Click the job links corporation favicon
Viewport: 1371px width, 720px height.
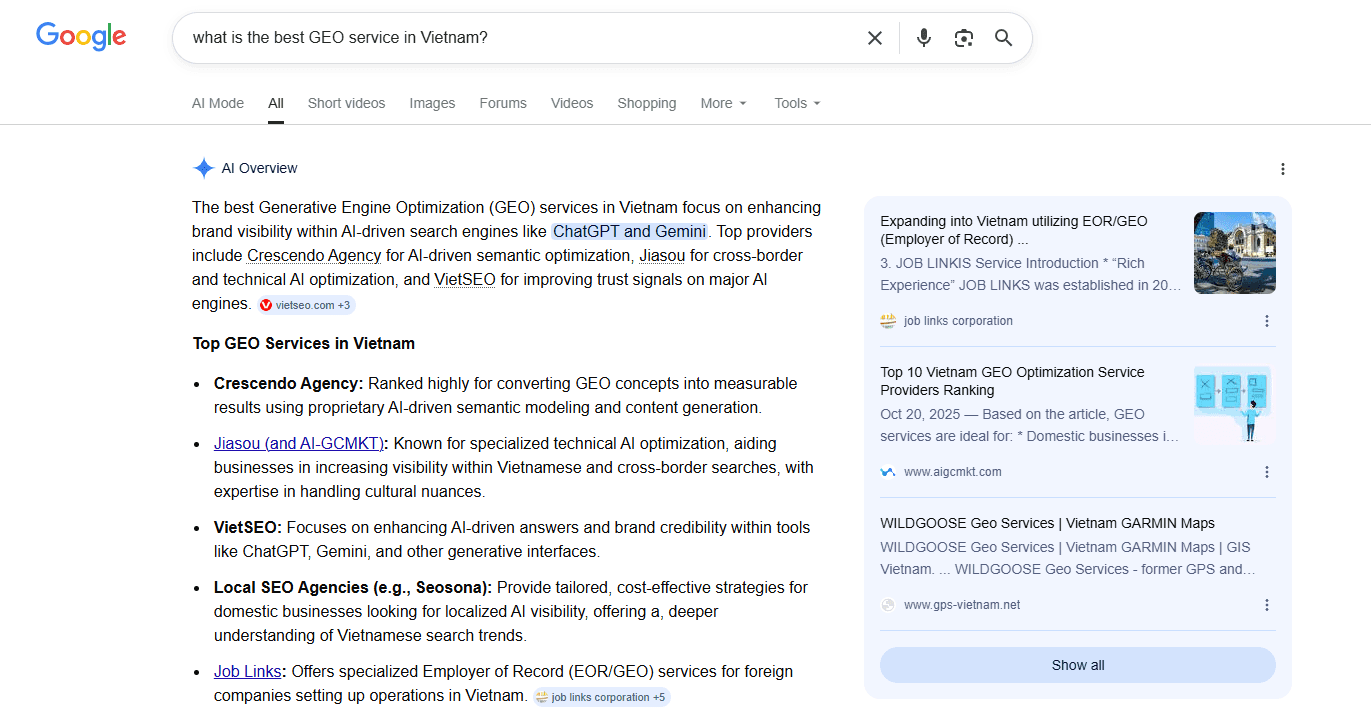[888, 321]
